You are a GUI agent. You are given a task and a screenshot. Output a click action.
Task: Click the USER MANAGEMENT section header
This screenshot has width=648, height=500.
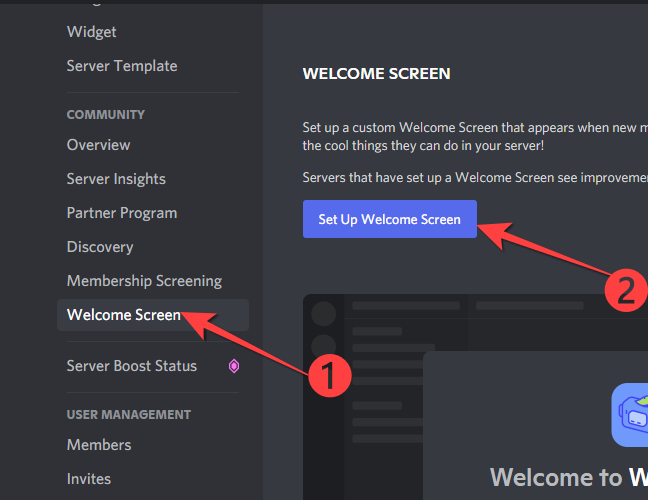pos(129,415)
